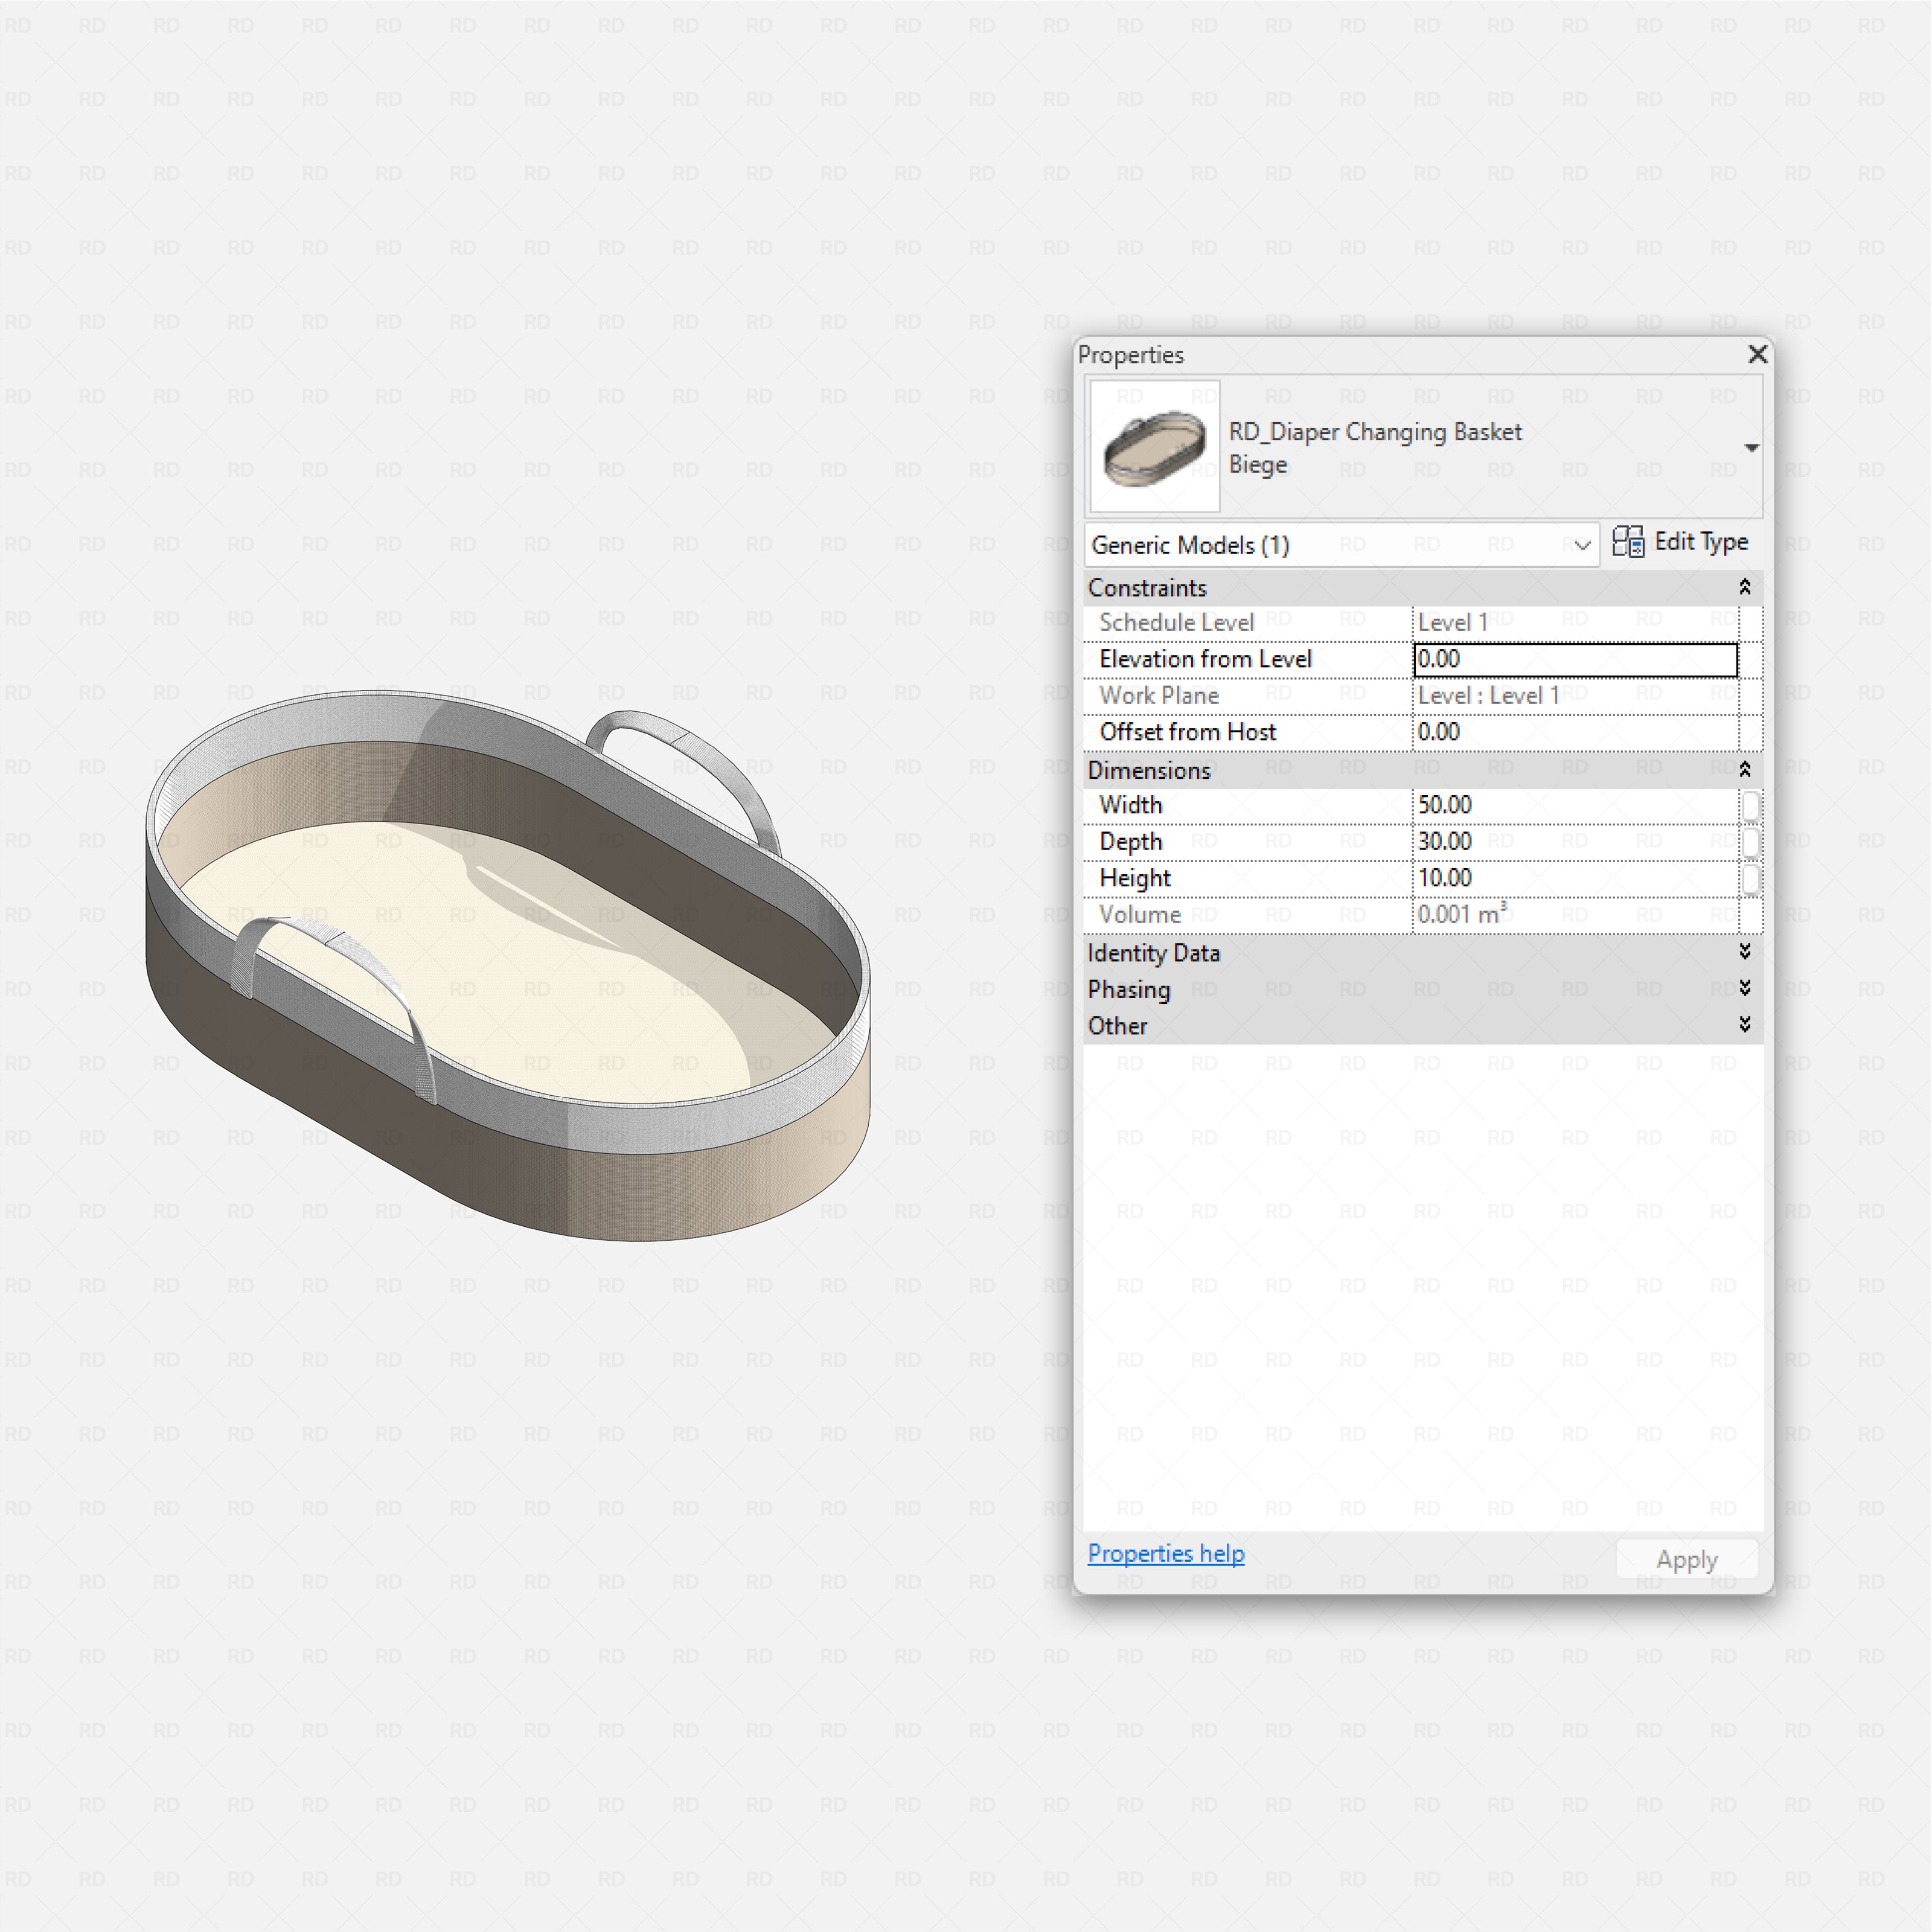The width and height of the screenshot is (1932, 1932).
Task: Close the Properties panel
Action: (x=1757, y=354)
